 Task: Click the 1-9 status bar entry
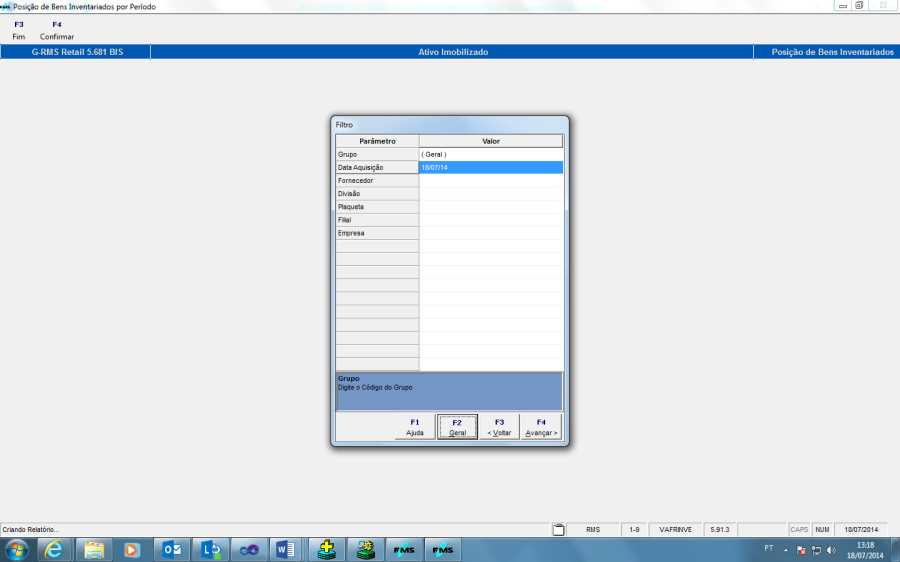(634, 530)
